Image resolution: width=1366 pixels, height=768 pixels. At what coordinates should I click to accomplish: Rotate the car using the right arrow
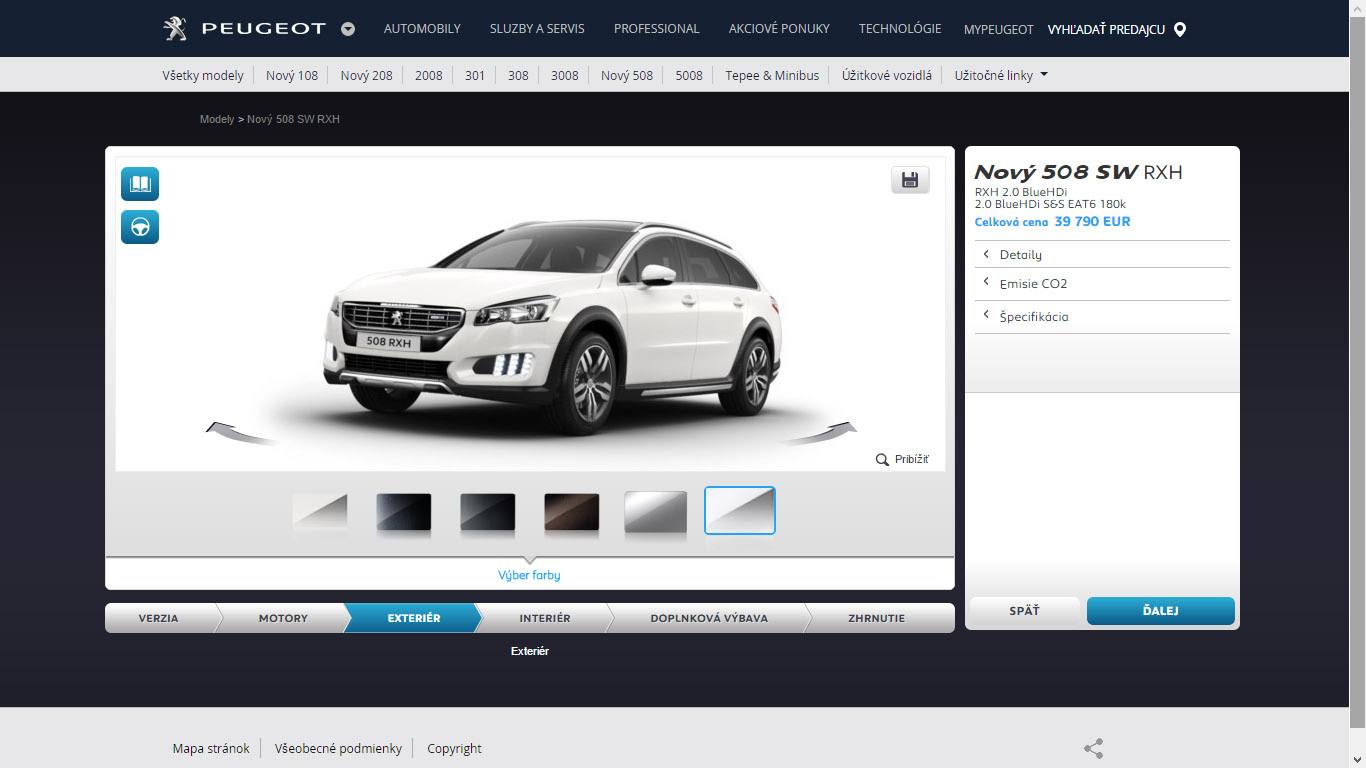(822, 432)
